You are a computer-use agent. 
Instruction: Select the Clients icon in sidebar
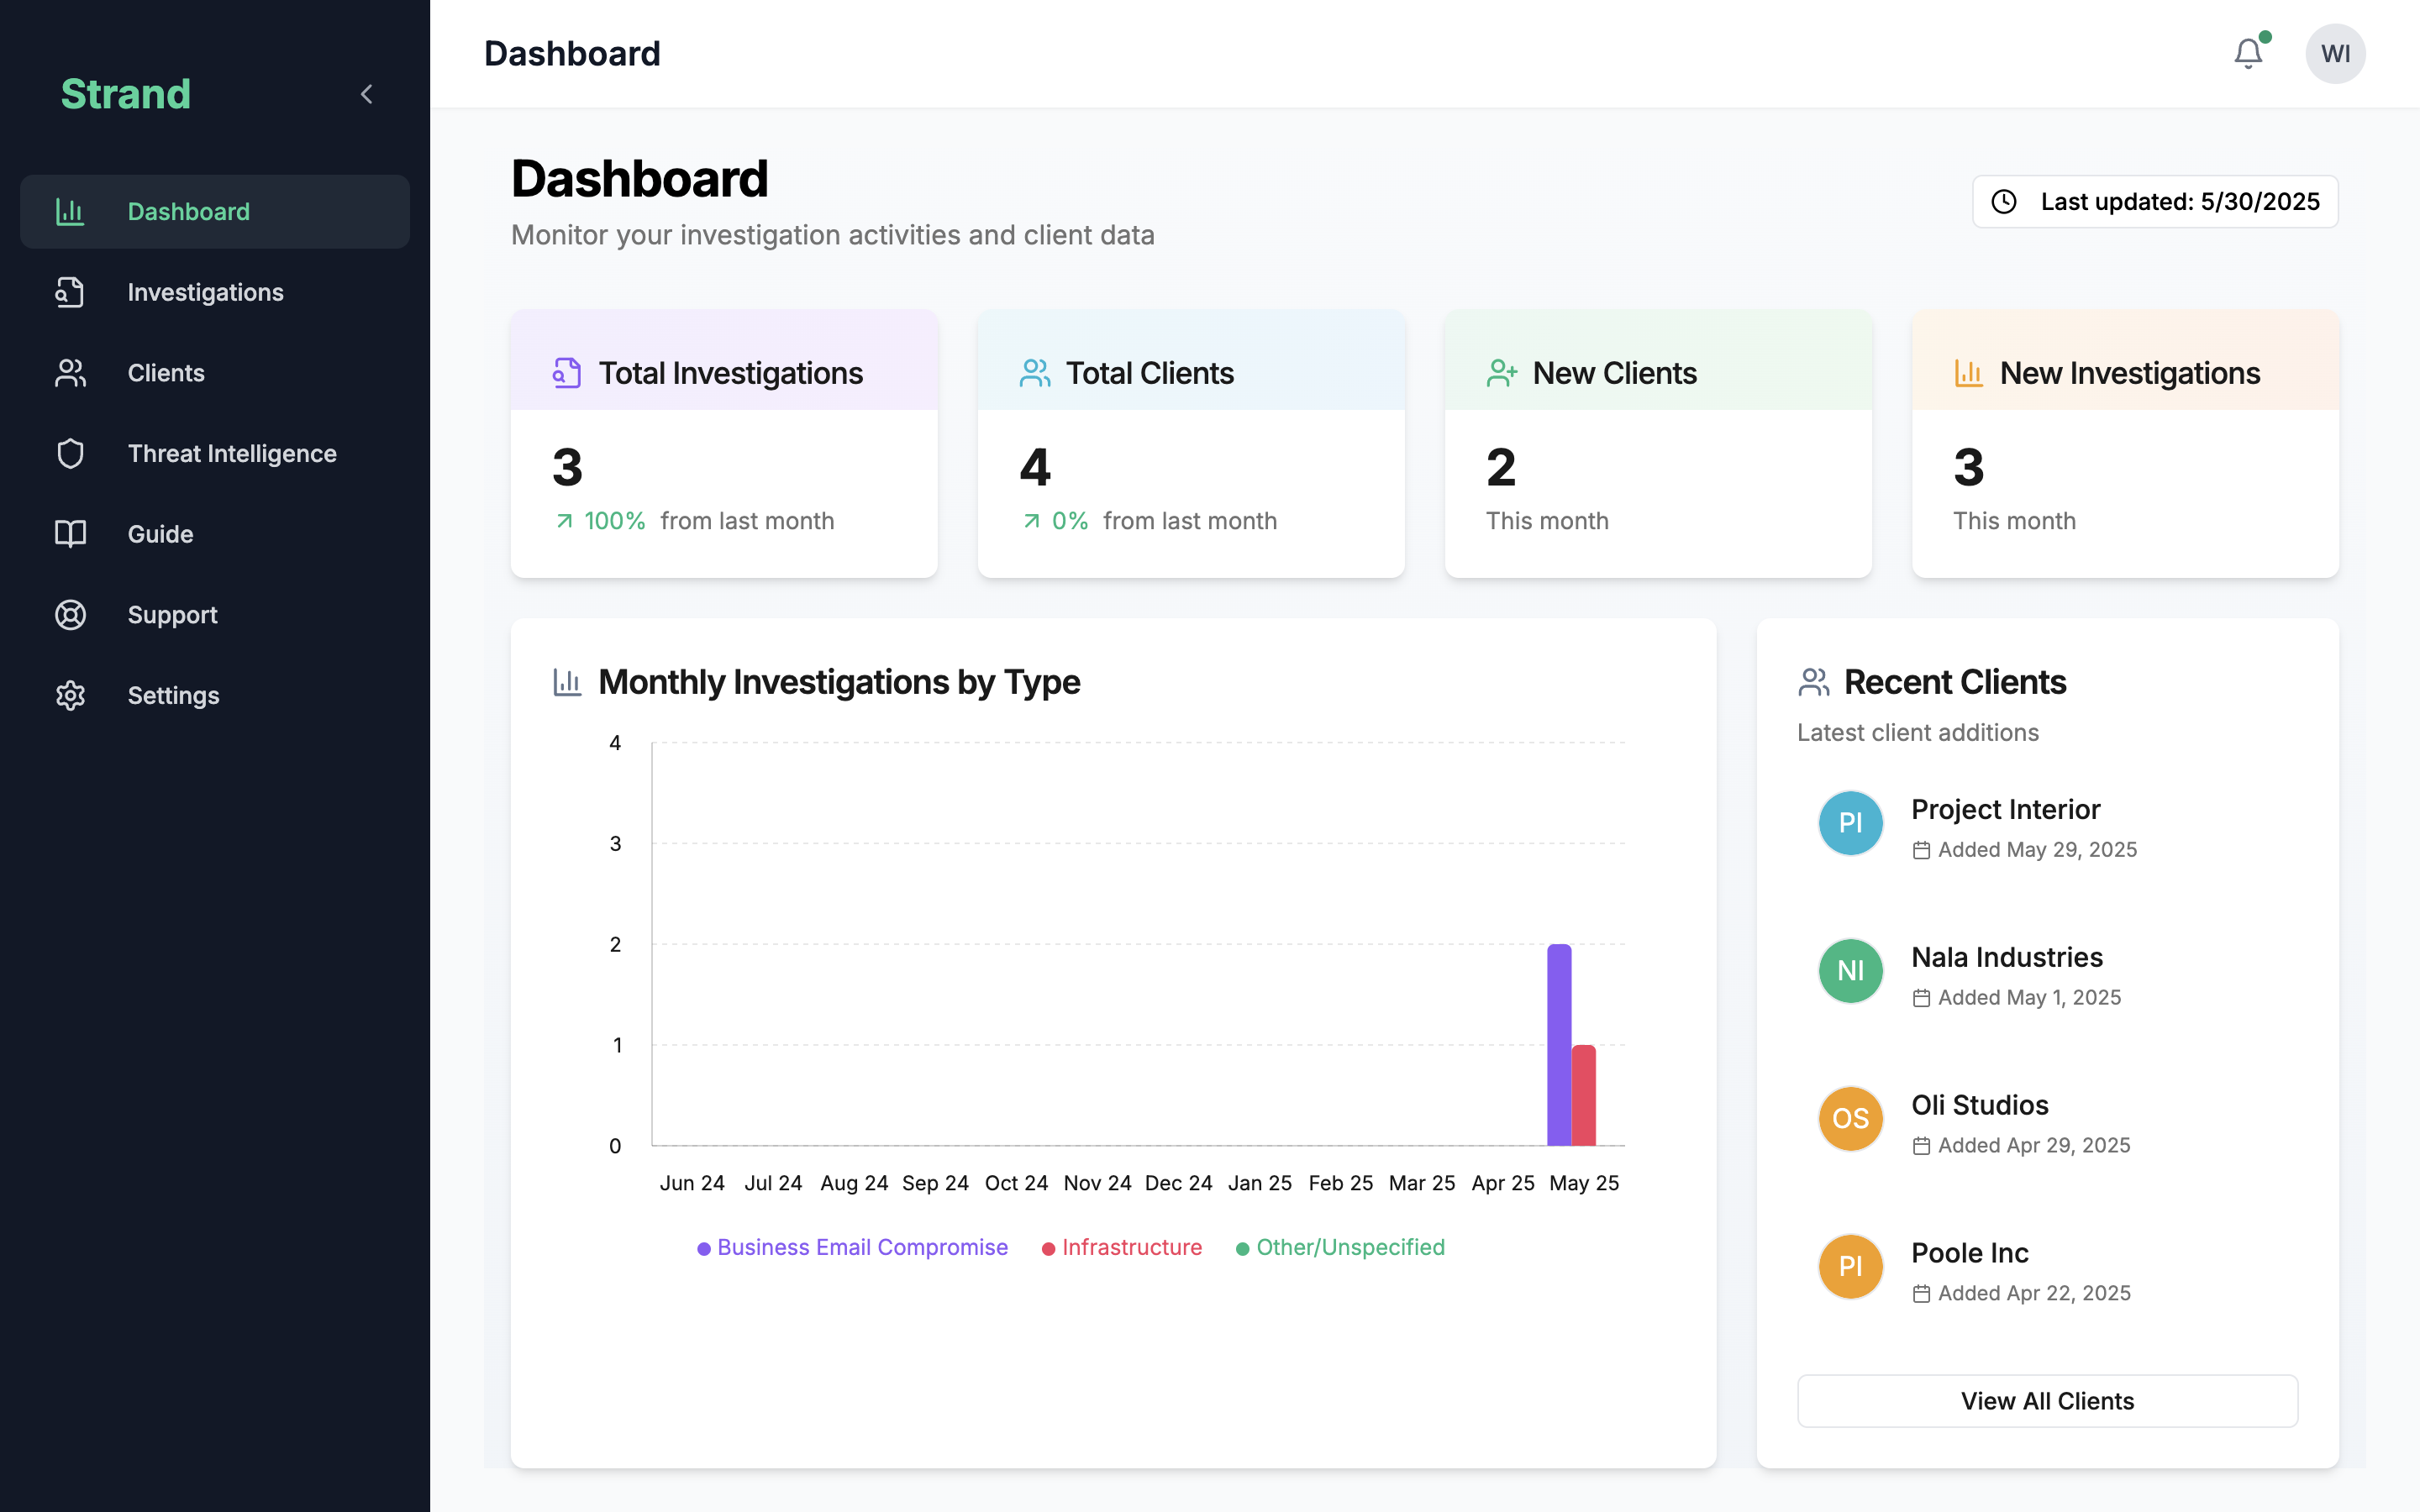tap(70, 372)
